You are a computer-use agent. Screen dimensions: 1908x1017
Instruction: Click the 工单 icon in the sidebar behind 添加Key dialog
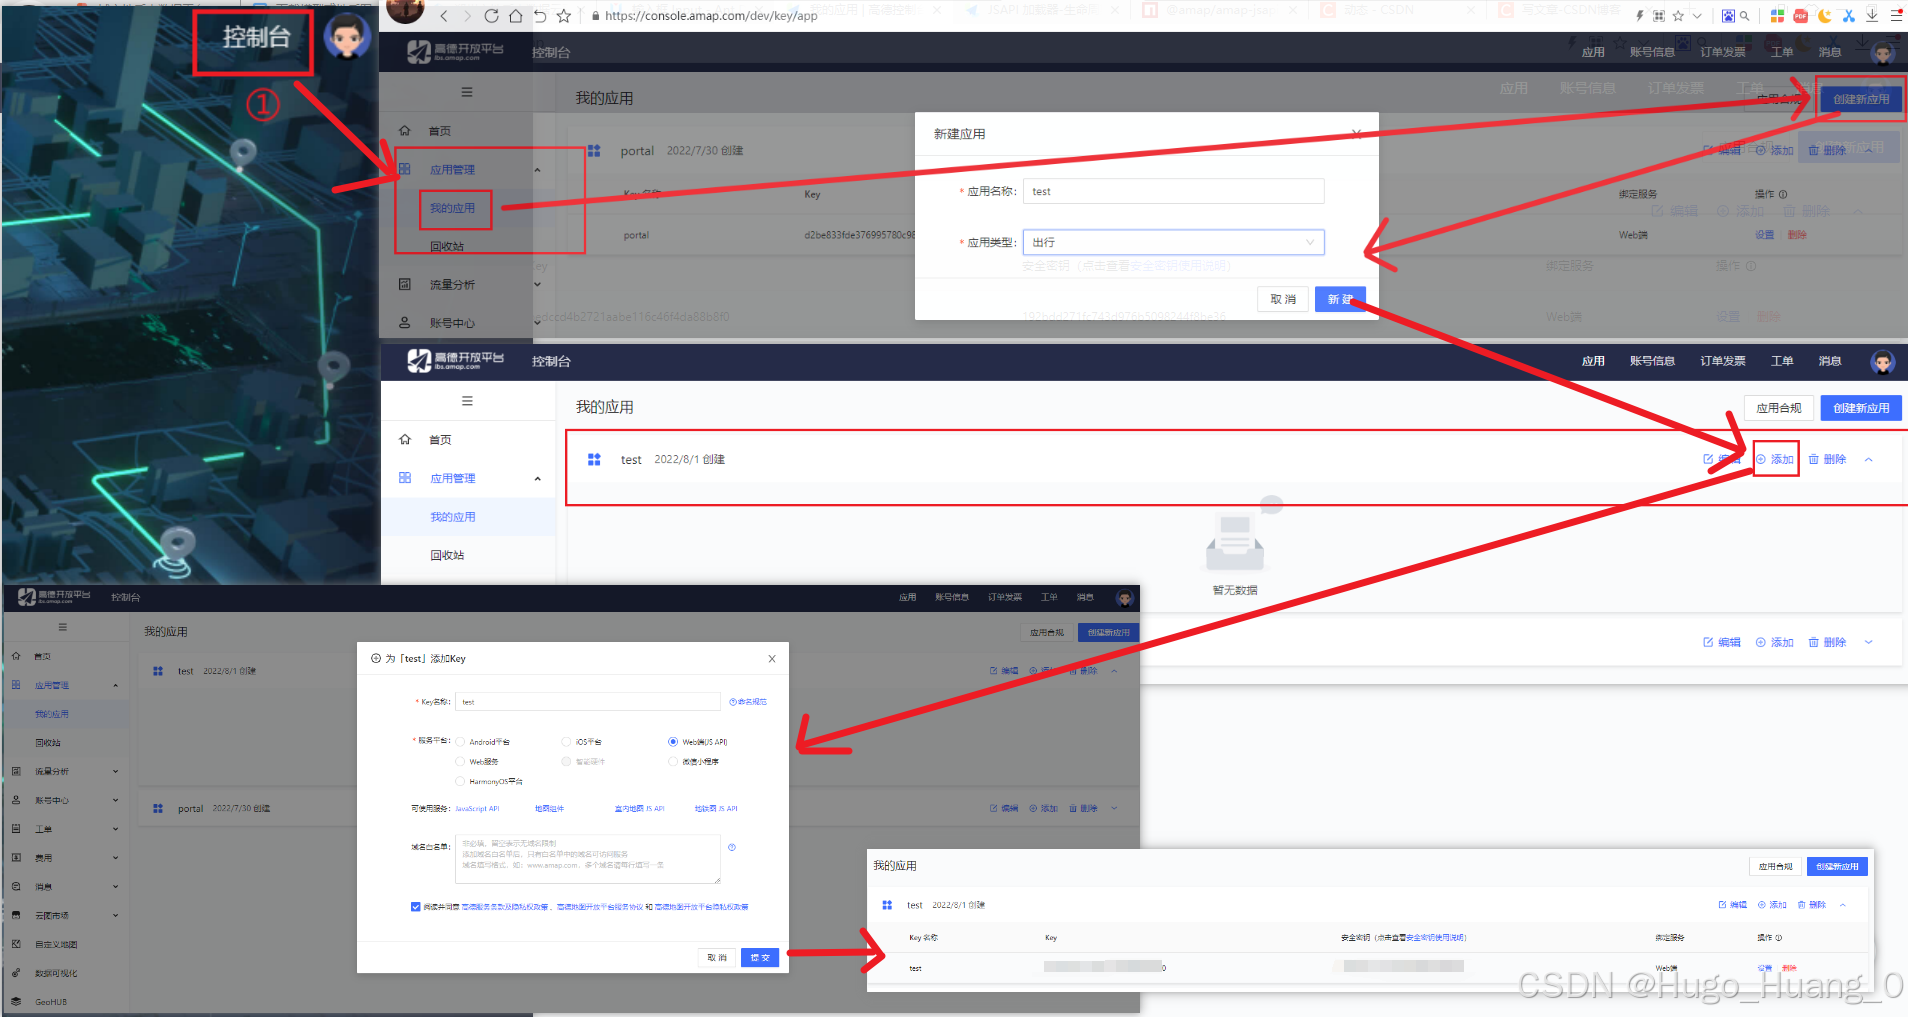pyautogui.click(x=16, y=829)
